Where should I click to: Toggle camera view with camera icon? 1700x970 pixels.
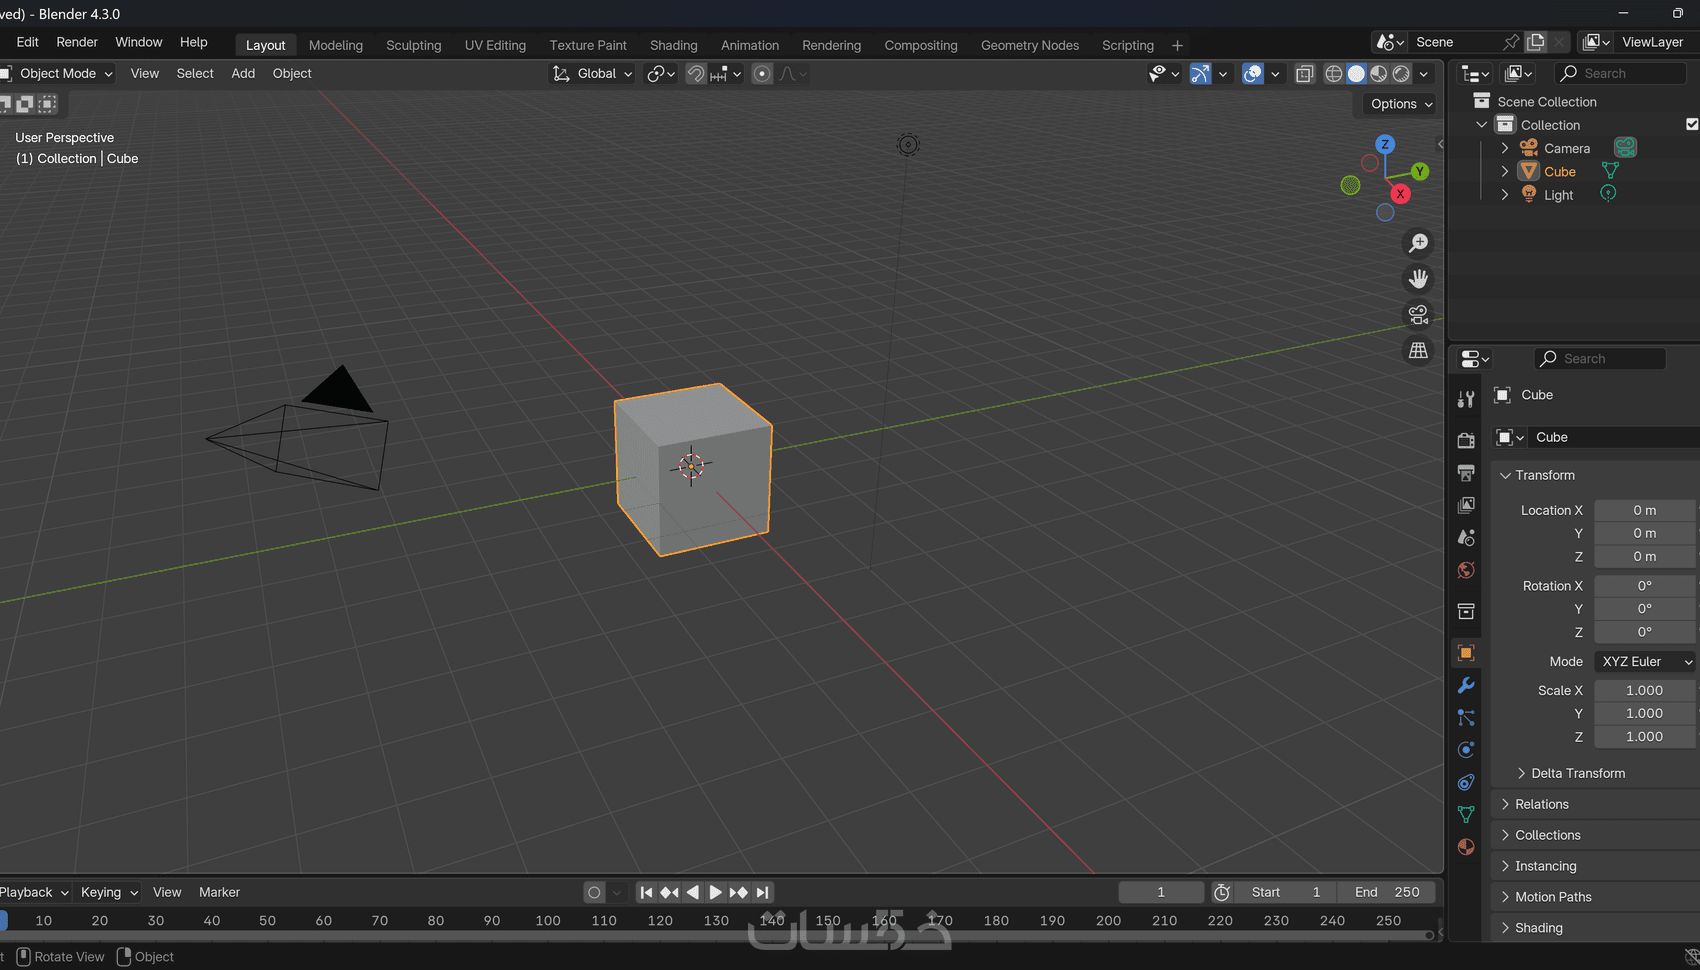click(1418, 315)
